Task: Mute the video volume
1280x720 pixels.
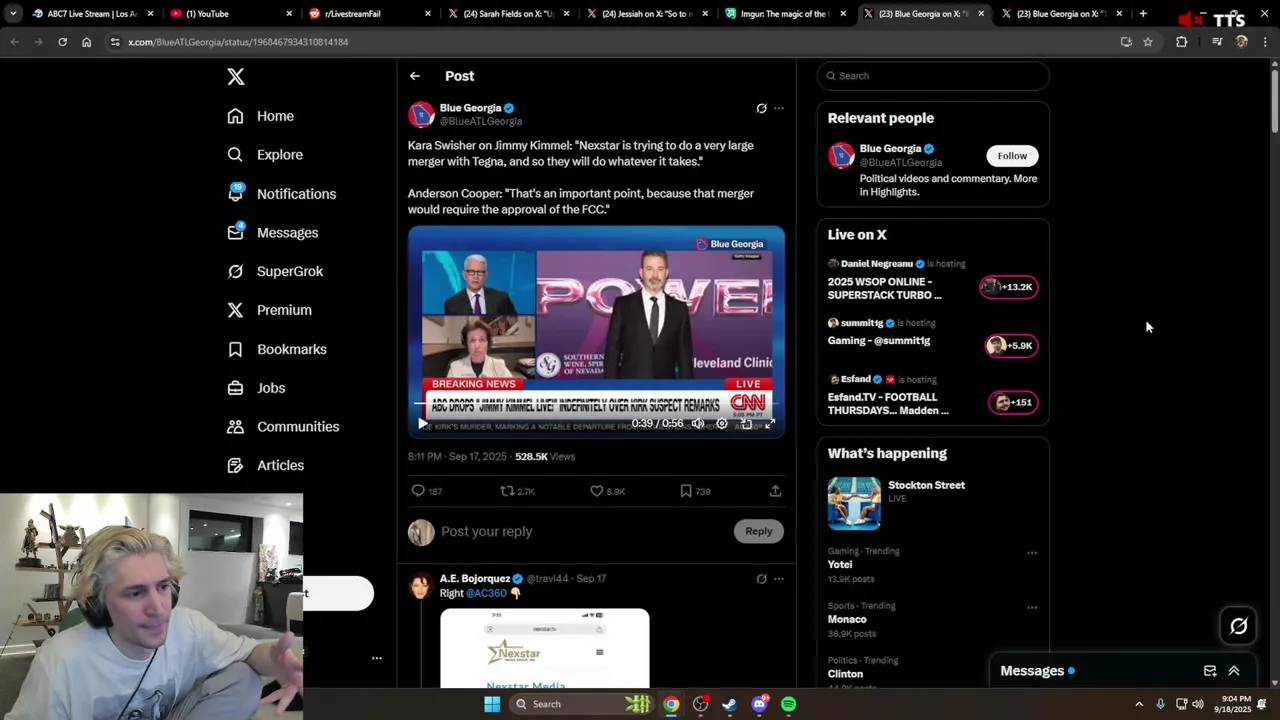Action: coord(698,424)
